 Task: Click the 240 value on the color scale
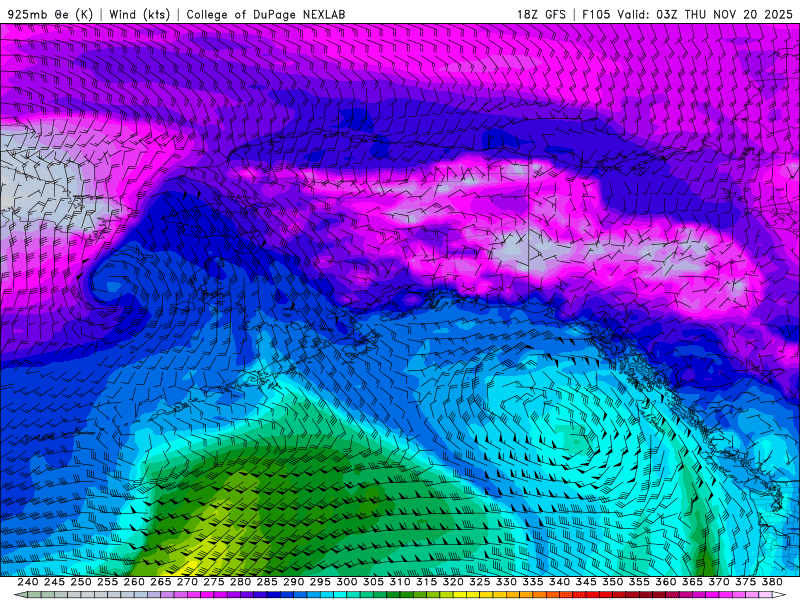tap(28, 582)
